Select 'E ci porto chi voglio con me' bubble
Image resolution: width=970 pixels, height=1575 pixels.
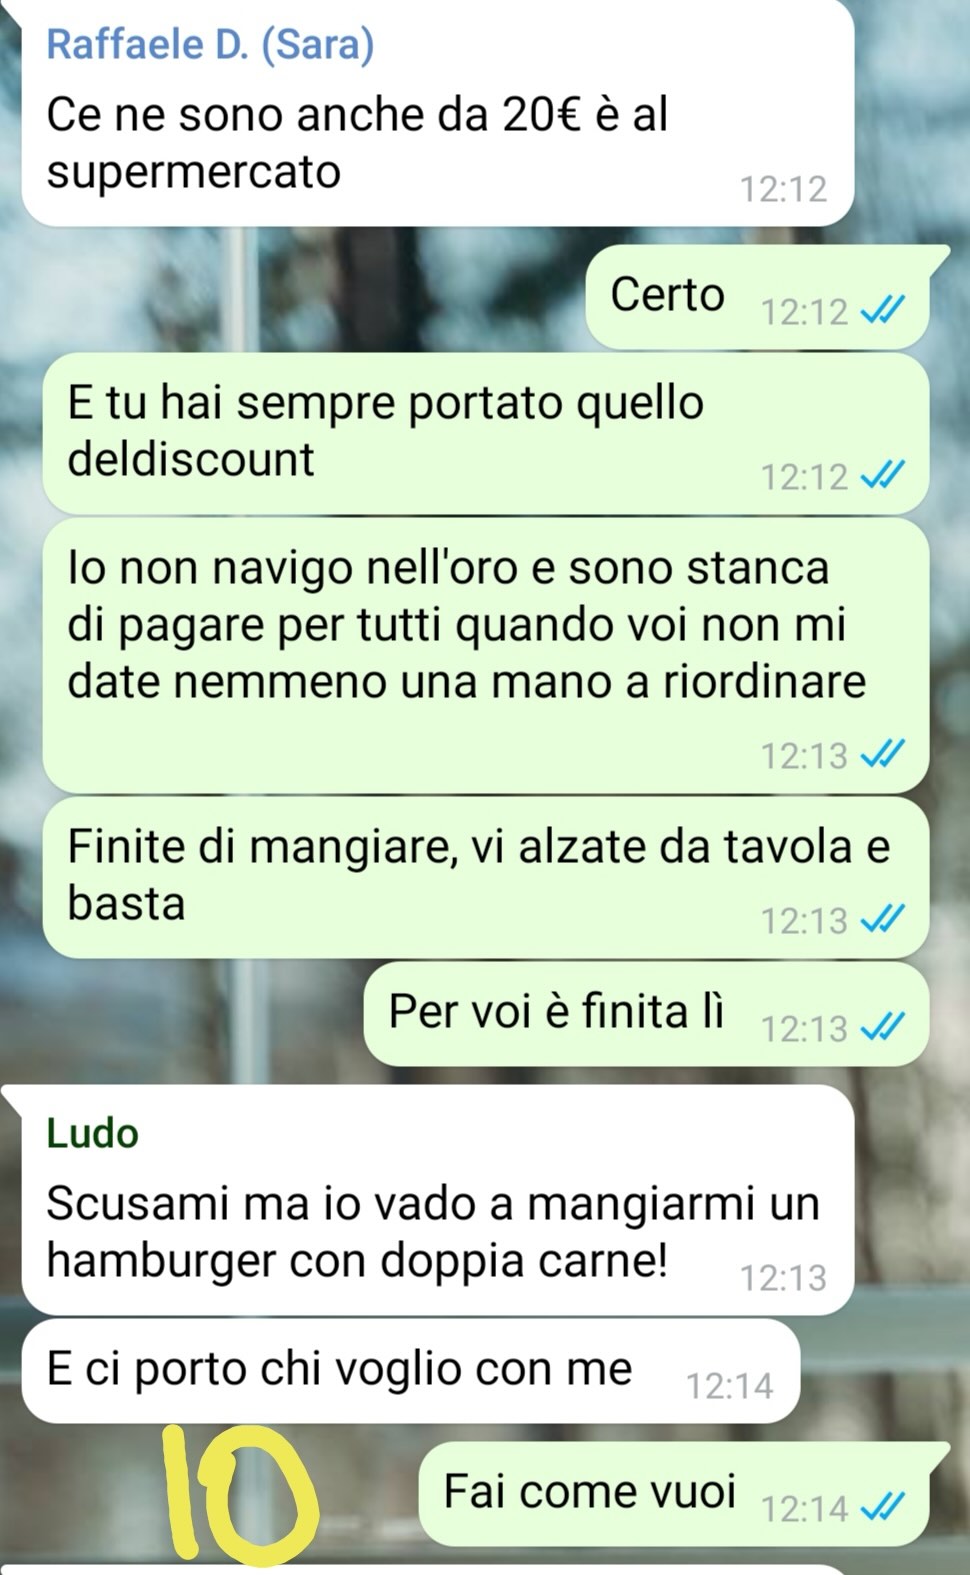coord(410,1371)
